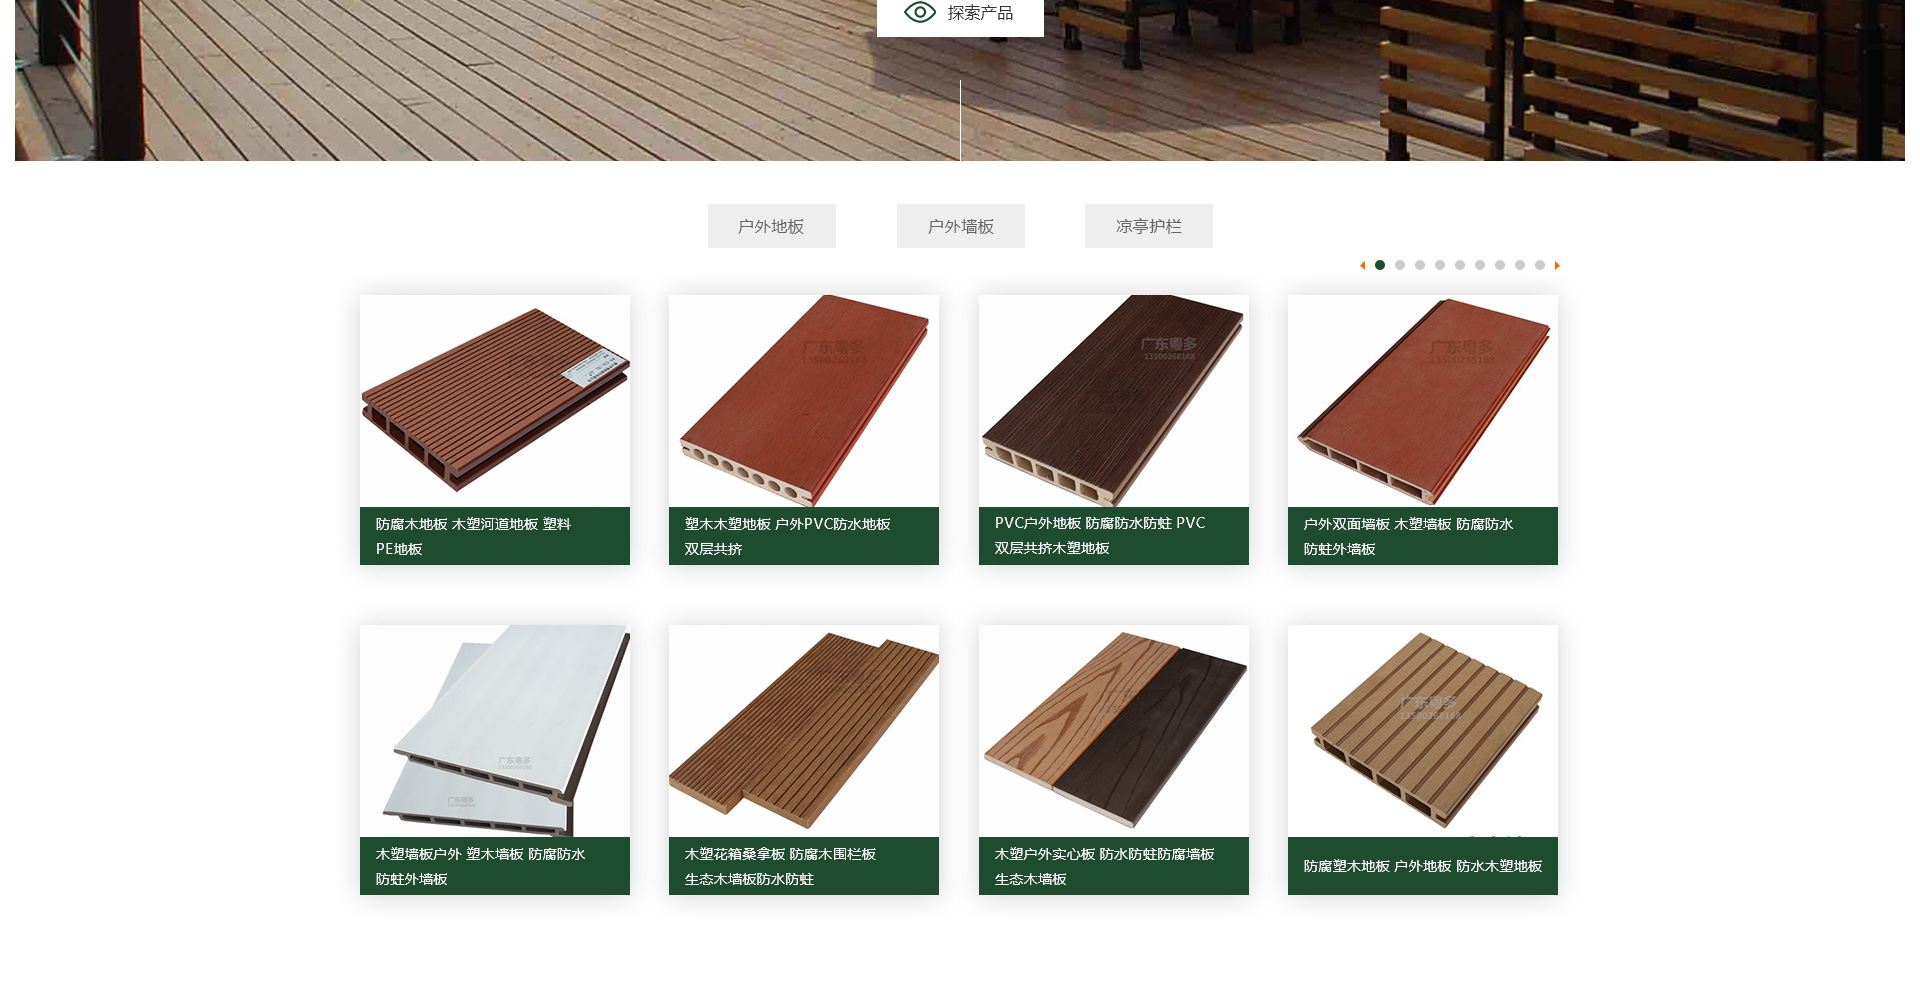Open the 户外墙板 category tab

[x=960, y=226]
